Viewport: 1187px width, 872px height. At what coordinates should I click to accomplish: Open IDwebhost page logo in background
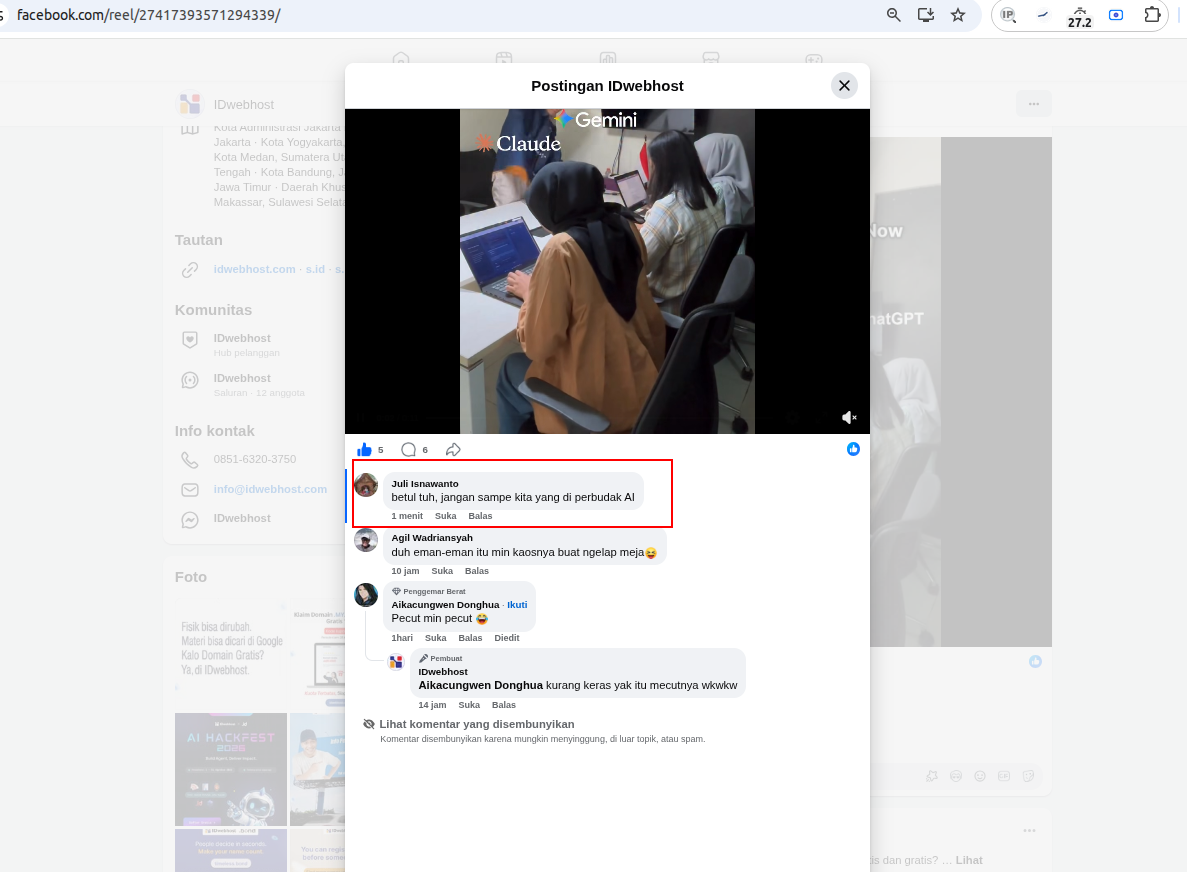(190, 104)
